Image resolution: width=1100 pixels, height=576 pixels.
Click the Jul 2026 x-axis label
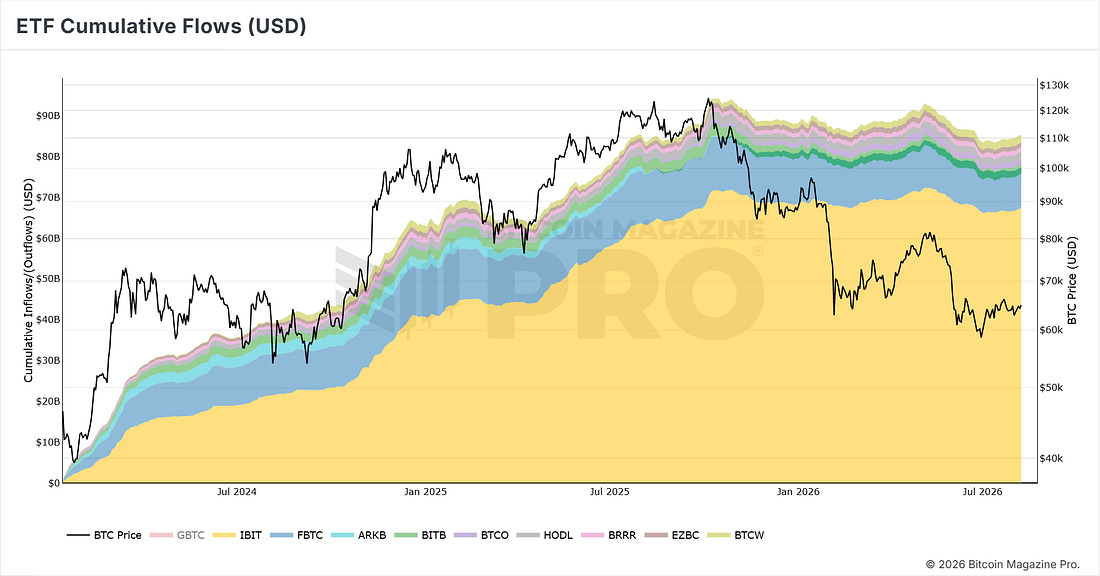[982, 492]
